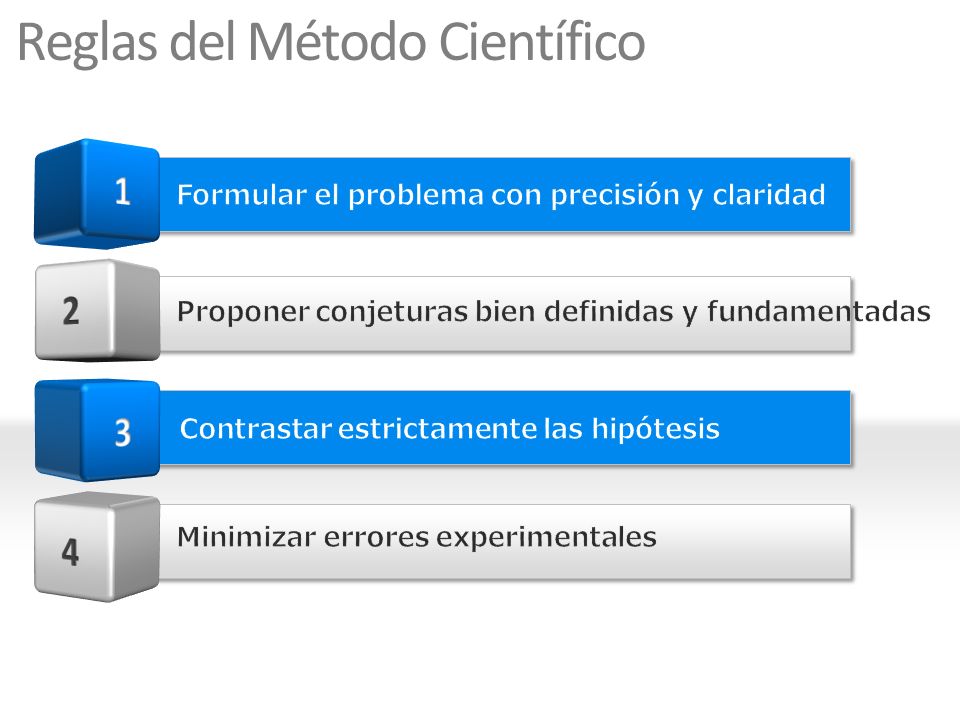This screenshot has width=960, height=720.
Task: Select the Contrastar estrictamente las hipótesis bar
Action: 505,428
